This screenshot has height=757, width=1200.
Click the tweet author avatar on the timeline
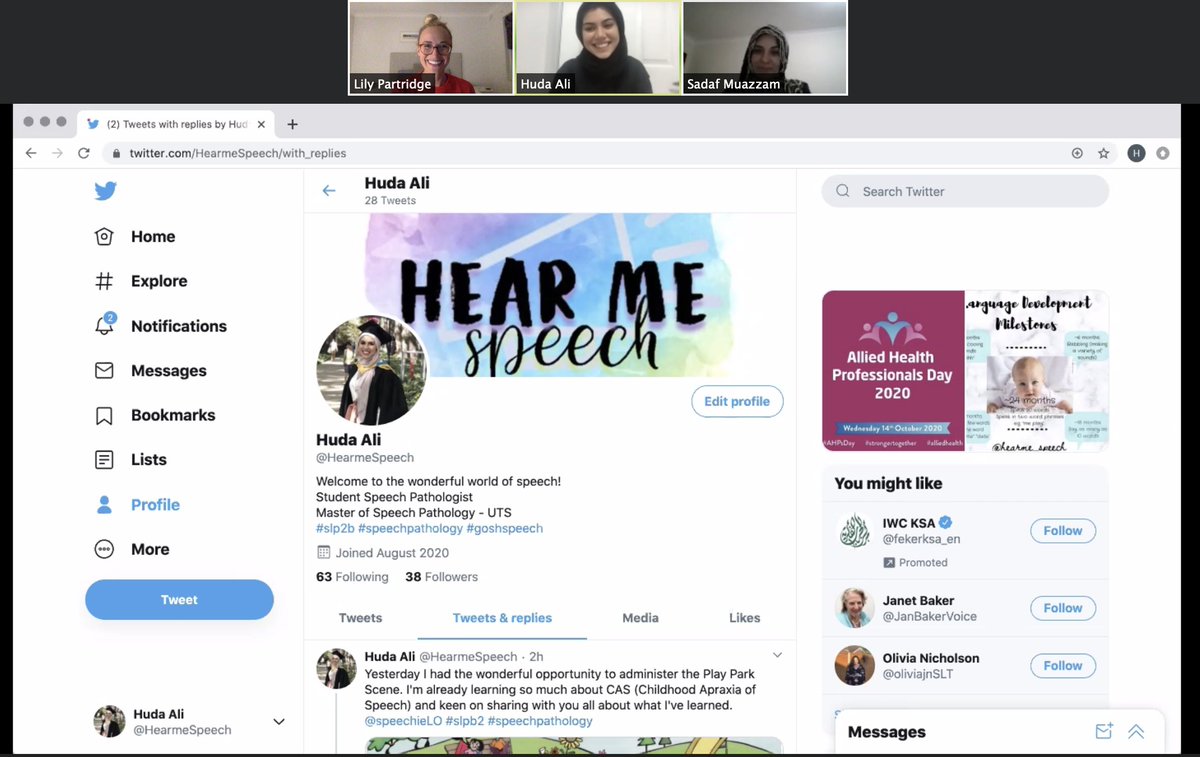[337, 667]
